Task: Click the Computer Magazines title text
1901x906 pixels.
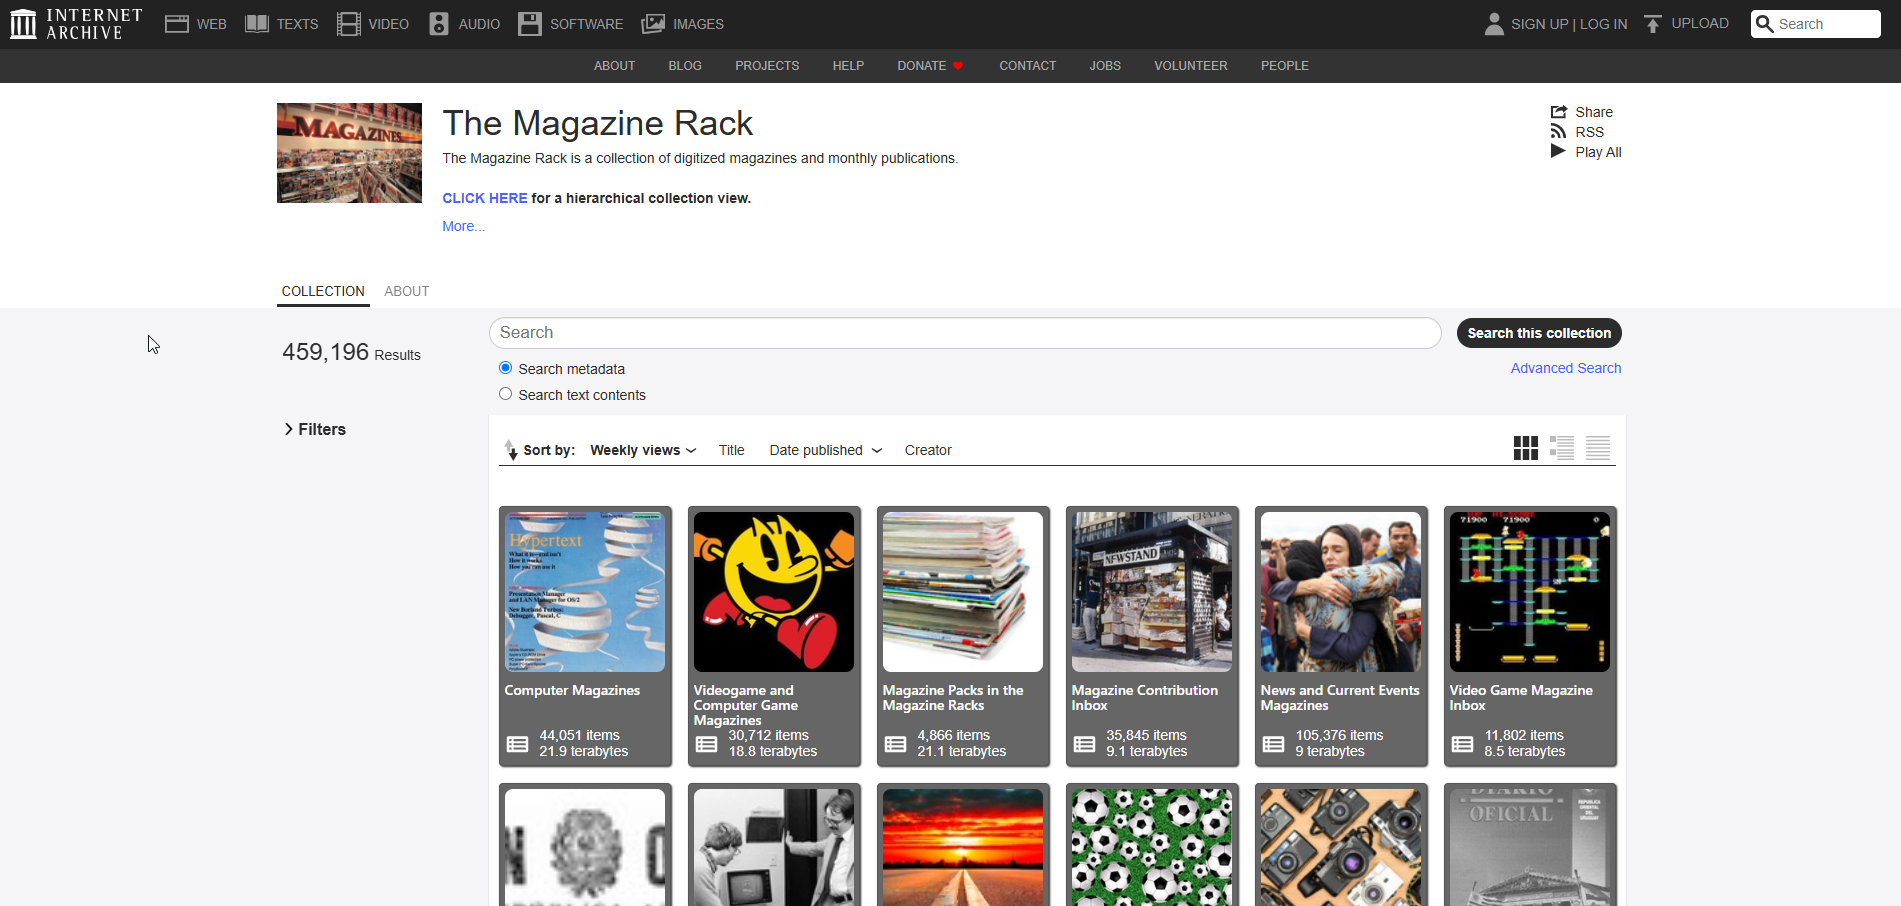Action: [572, 690]
